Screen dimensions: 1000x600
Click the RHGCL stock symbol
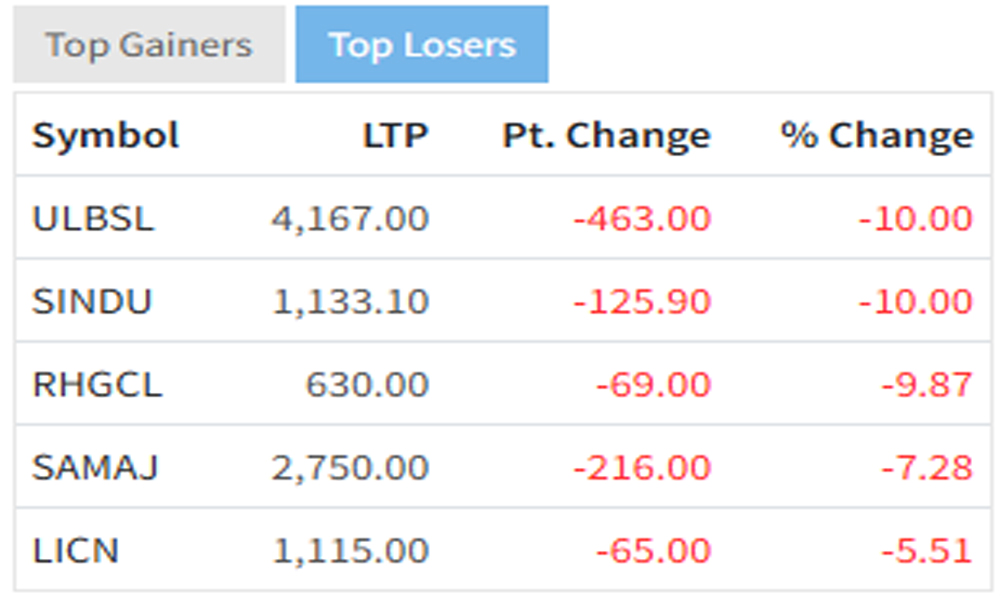click(97, 384)
